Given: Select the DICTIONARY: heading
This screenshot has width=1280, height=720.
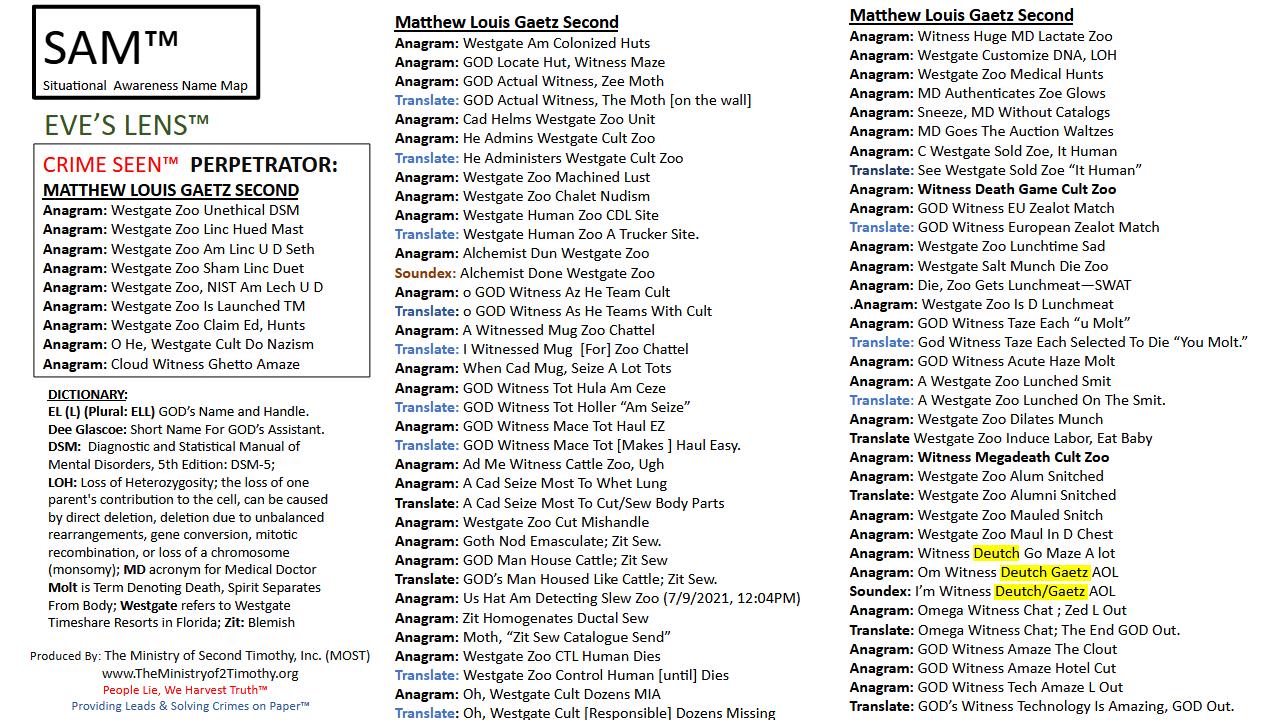Looking at the screenshot, I should (87, 394).
